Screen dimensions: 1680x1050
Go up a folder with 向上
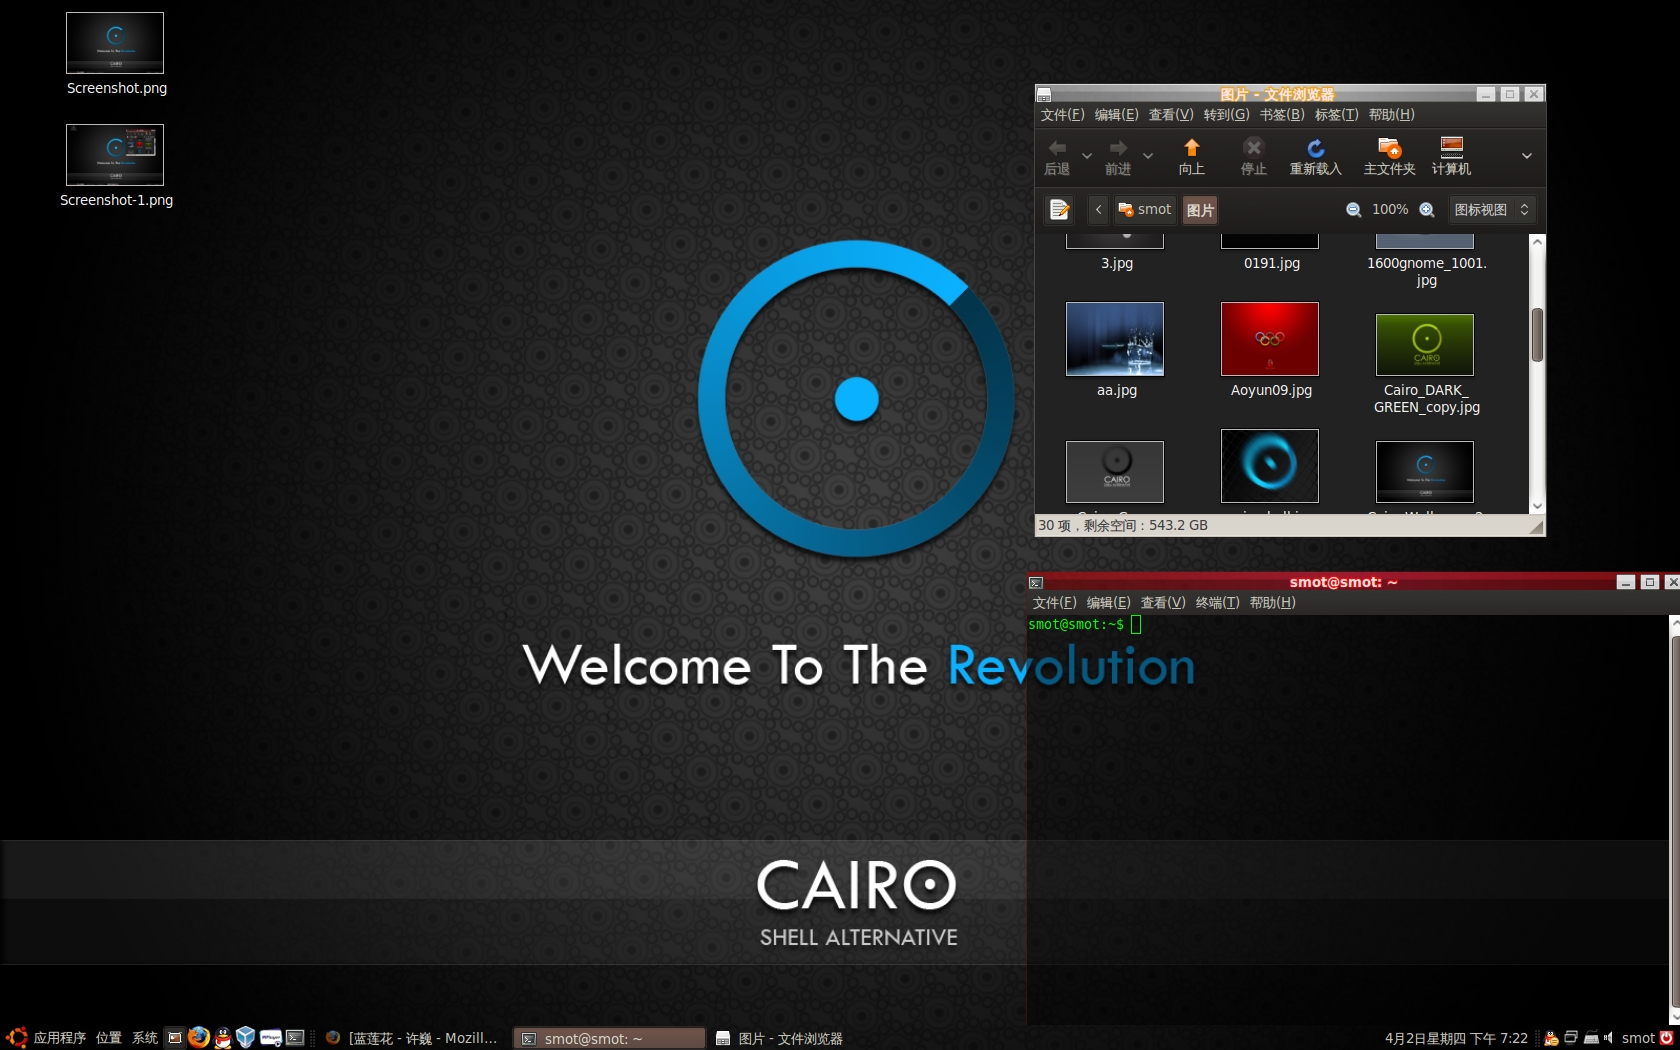click(x=1191, y=157)
